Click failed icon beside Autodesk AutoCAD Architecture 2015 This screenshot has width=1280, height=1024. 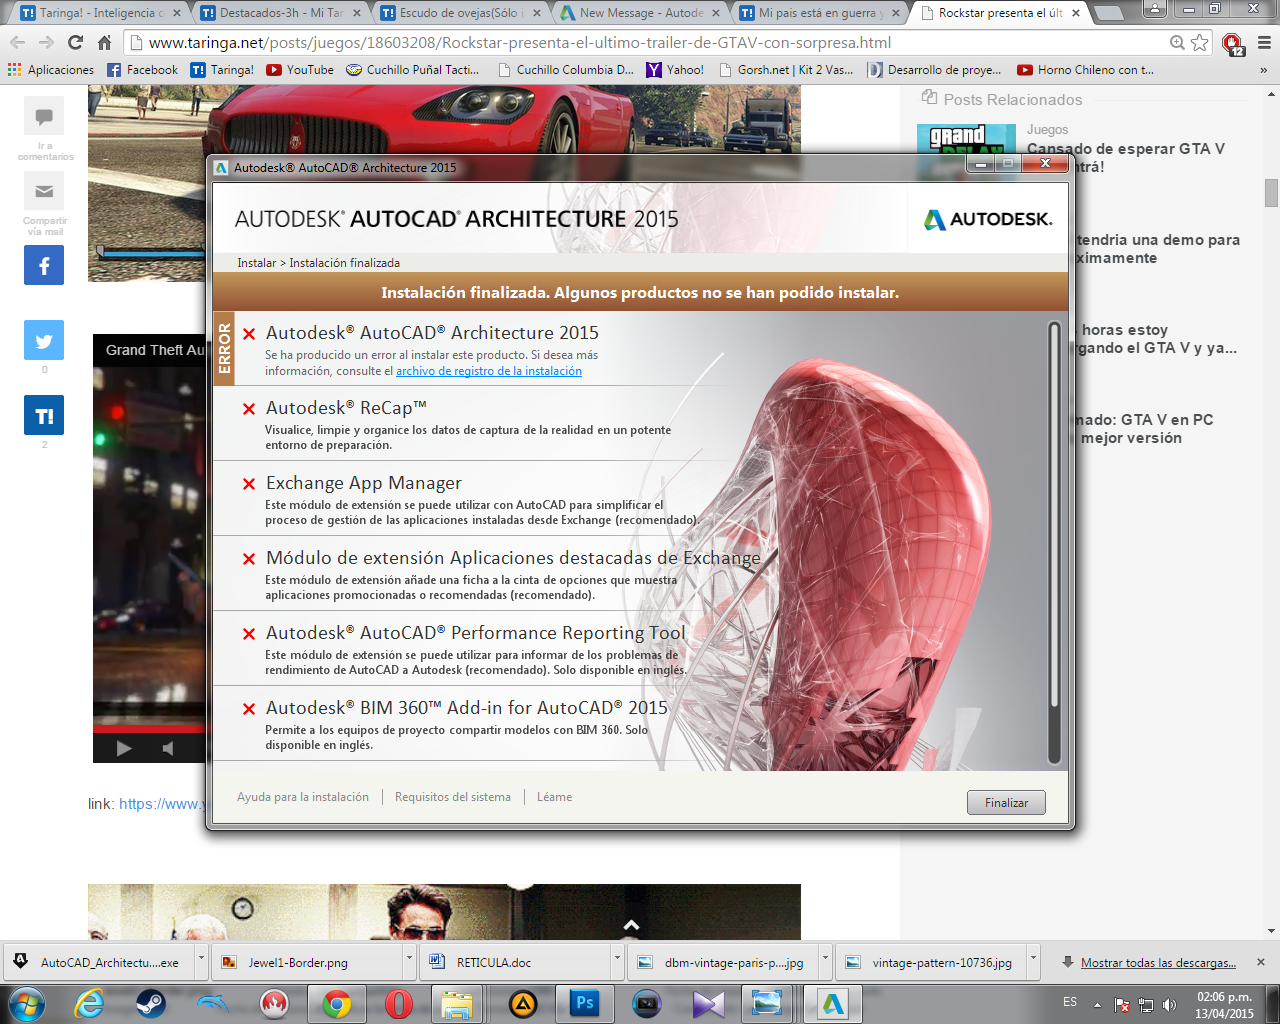249,334
